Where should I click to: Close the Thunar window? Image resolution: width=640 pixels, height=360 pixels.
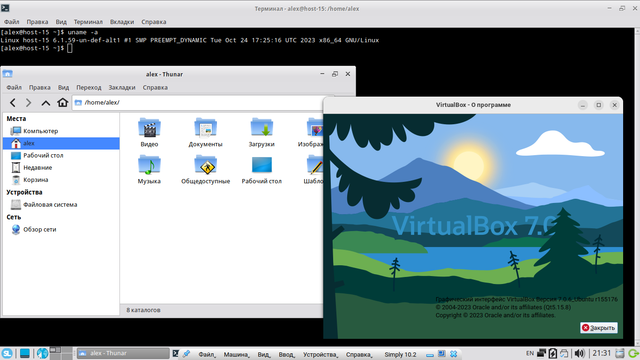point(348,74)
